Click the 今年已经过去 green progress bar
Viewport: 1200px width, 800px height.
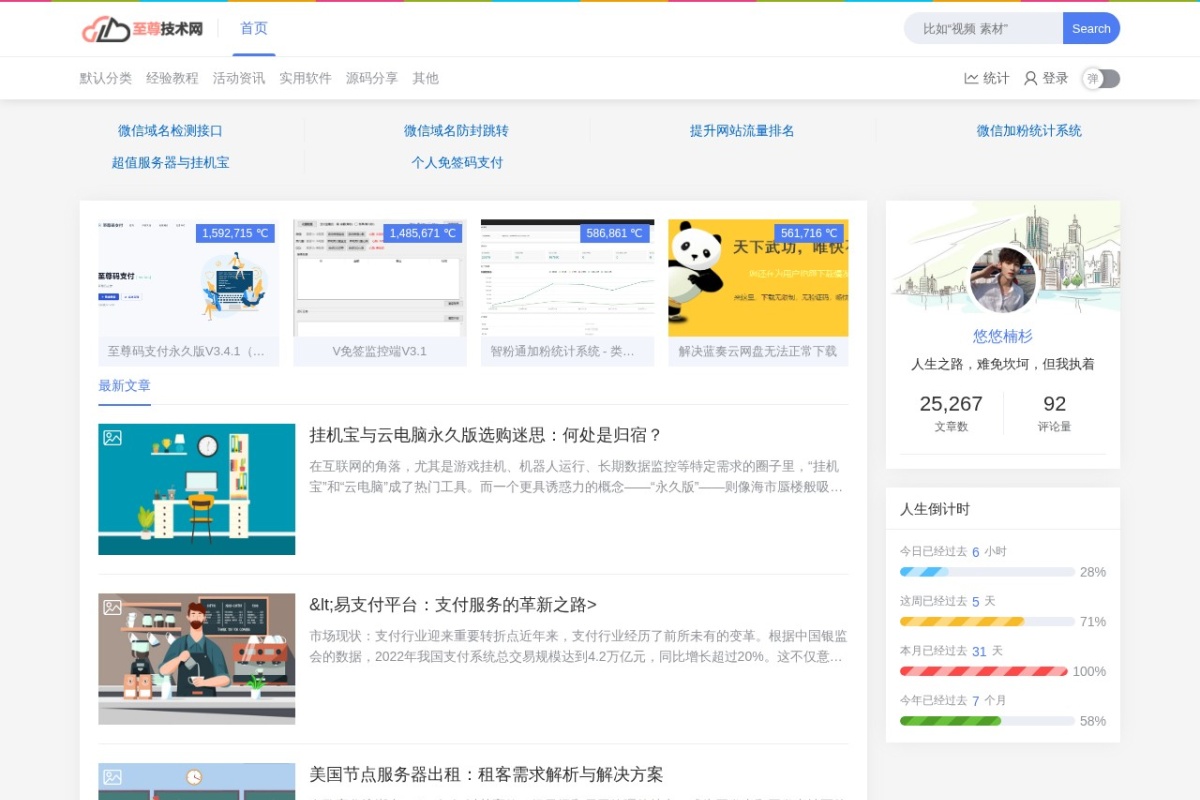(x=987, y=721)
